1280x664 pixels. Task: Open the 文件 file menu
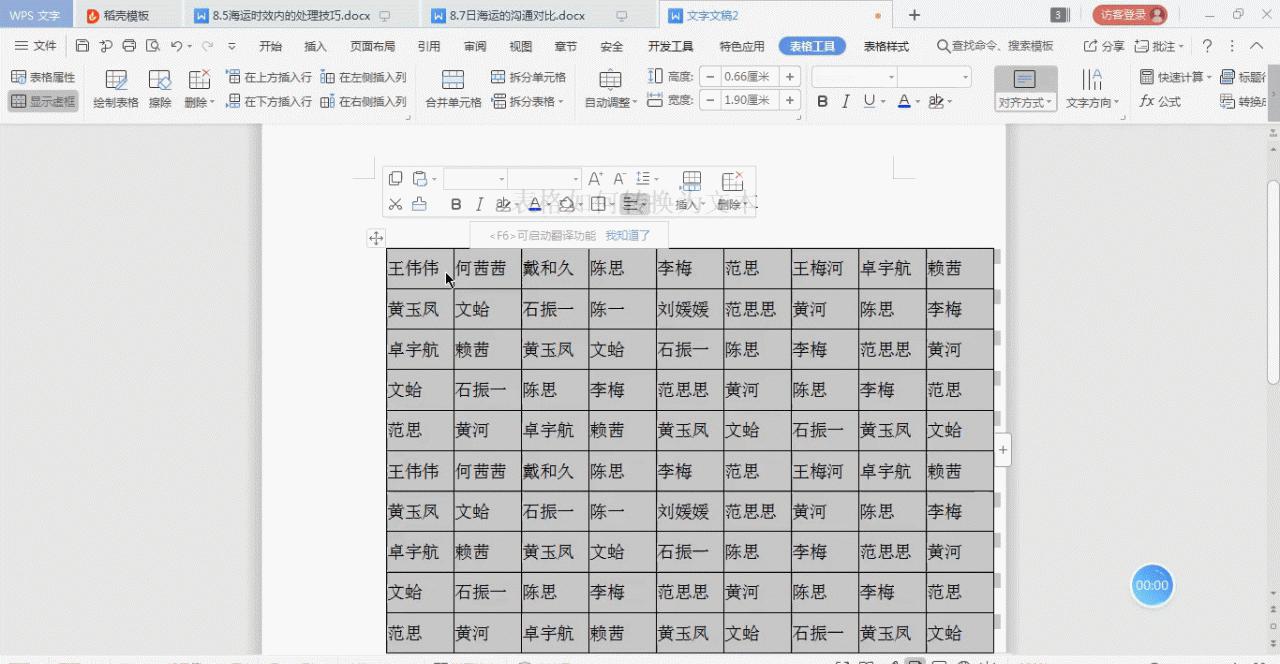pyautogui.click(x=36, y=46)
